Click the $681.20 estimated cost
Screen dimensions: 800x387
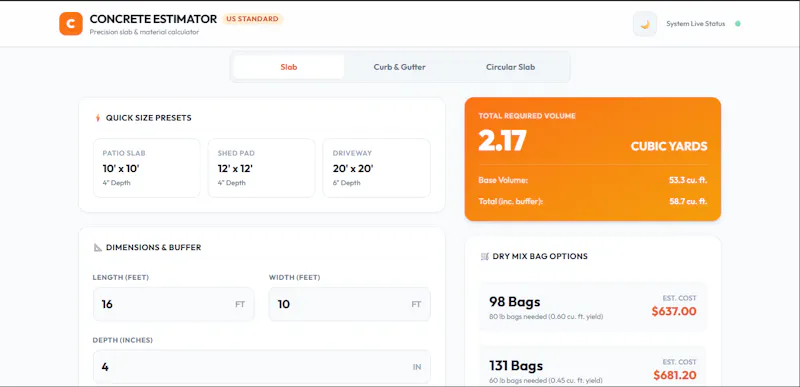[675, 375]
